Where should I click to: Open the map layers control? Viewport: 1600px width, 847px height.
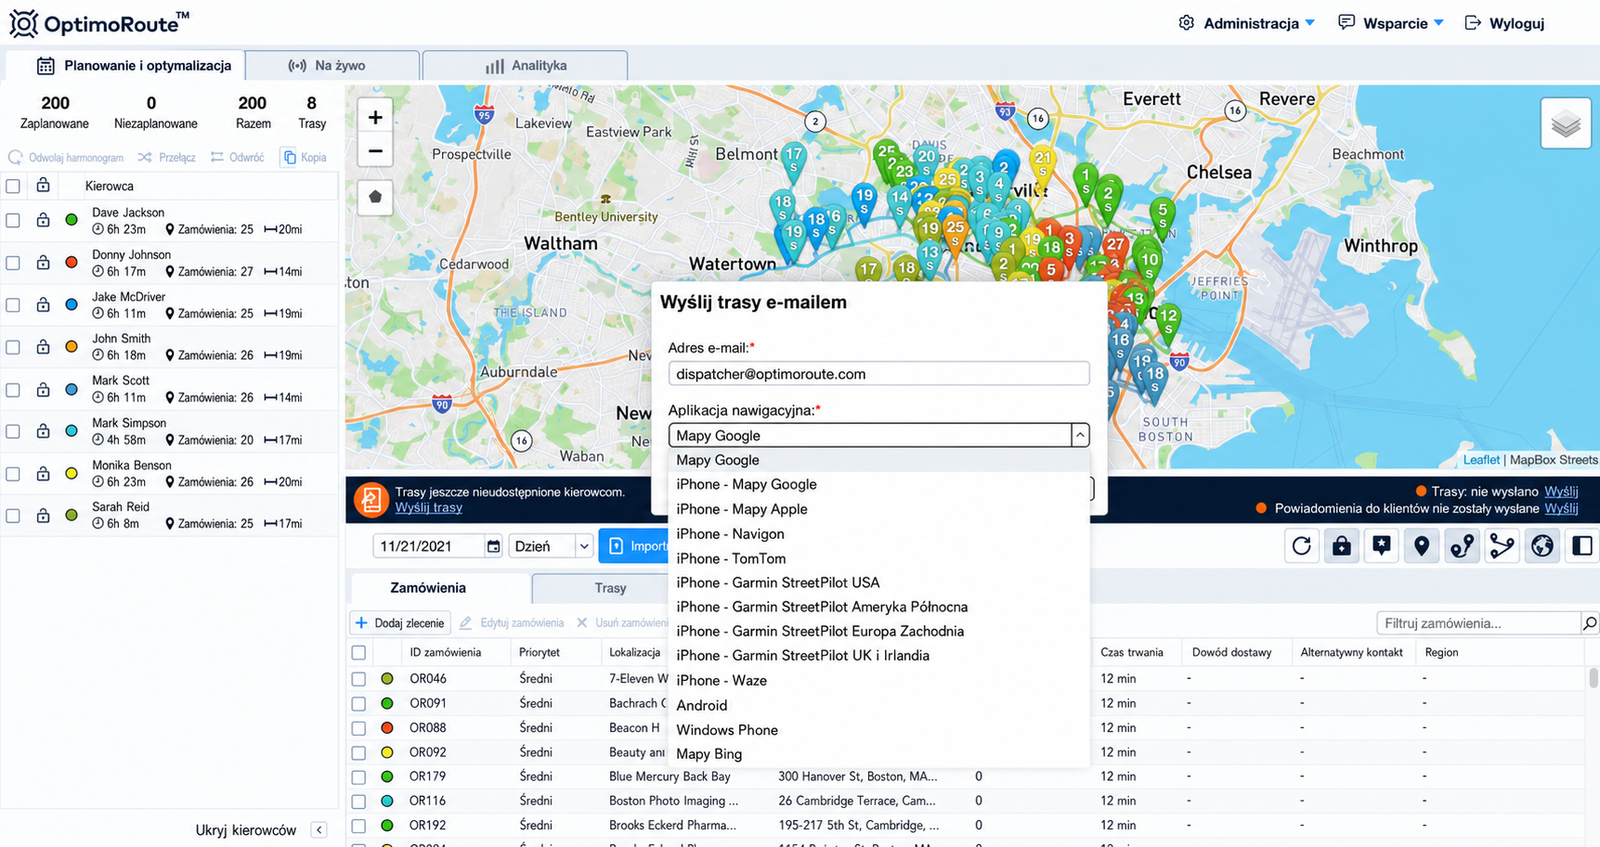pyautogui.click(x=1566, y=124)
